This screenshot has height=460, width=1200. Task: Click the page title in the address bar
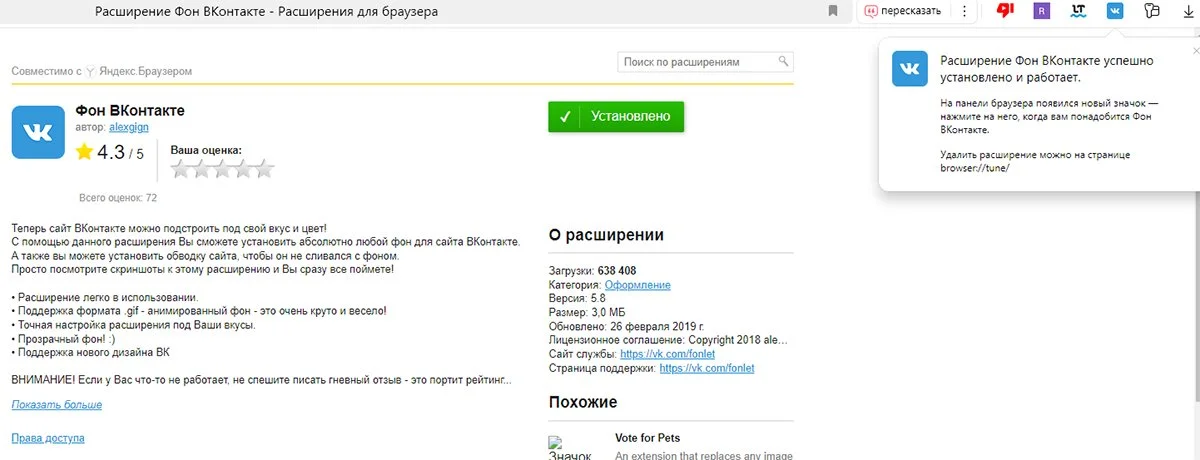coord(266,11)
